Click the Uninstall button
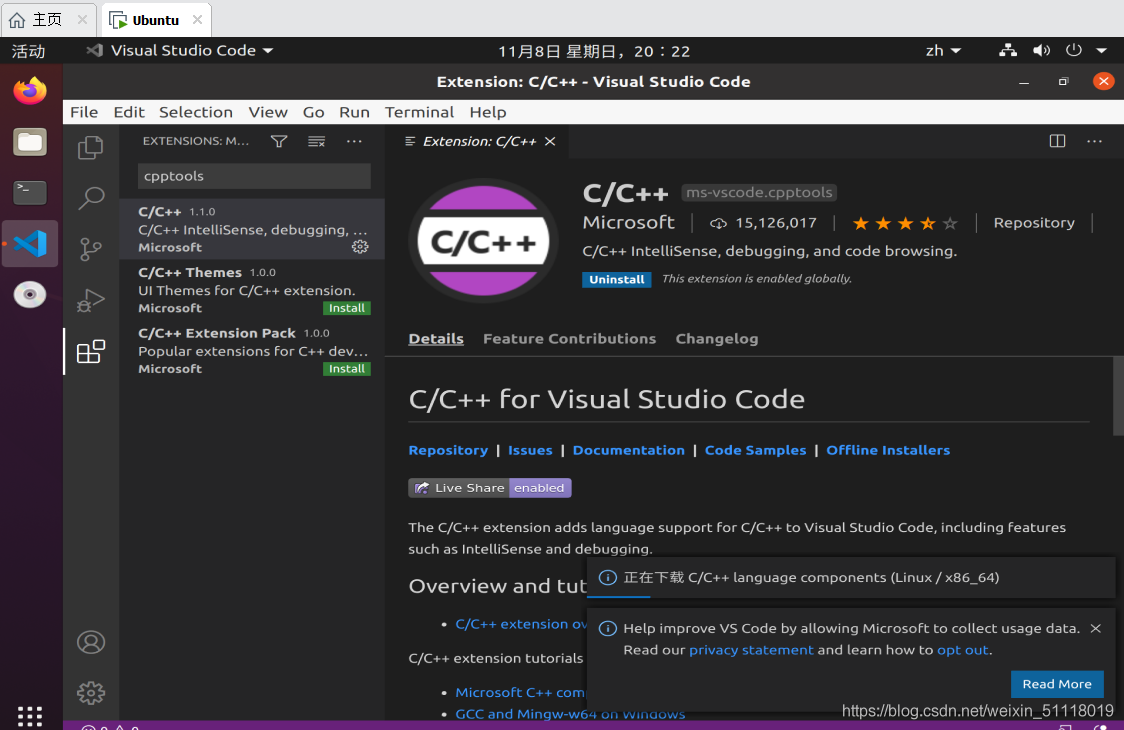The image size is (1124, 730). click(616, 280)
